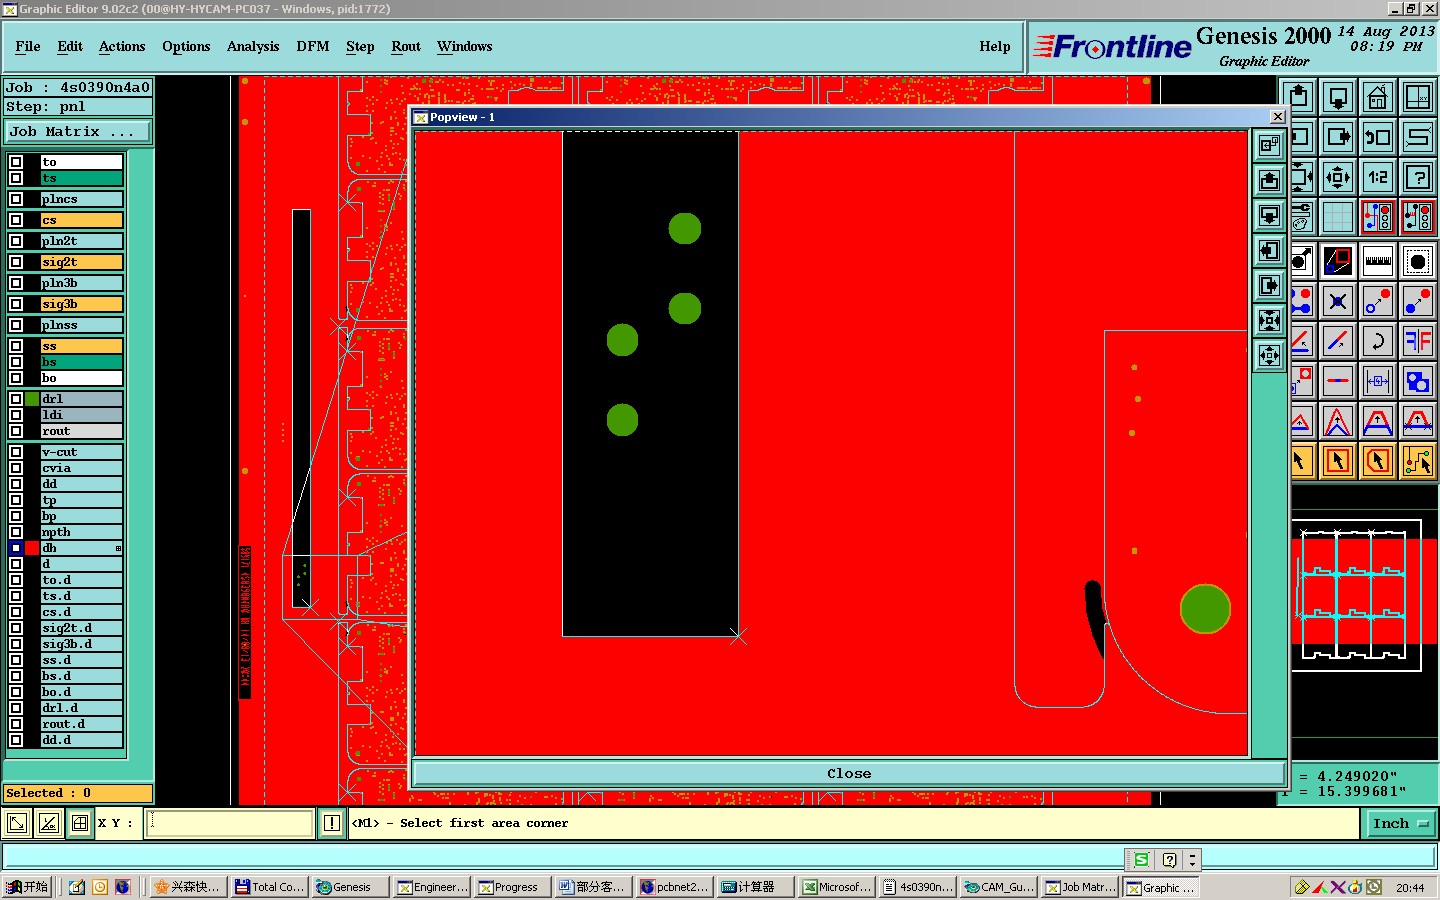This screenshot has height=900, width=1440.
Task: Select layer row pln2t
Action: point(81,241)
